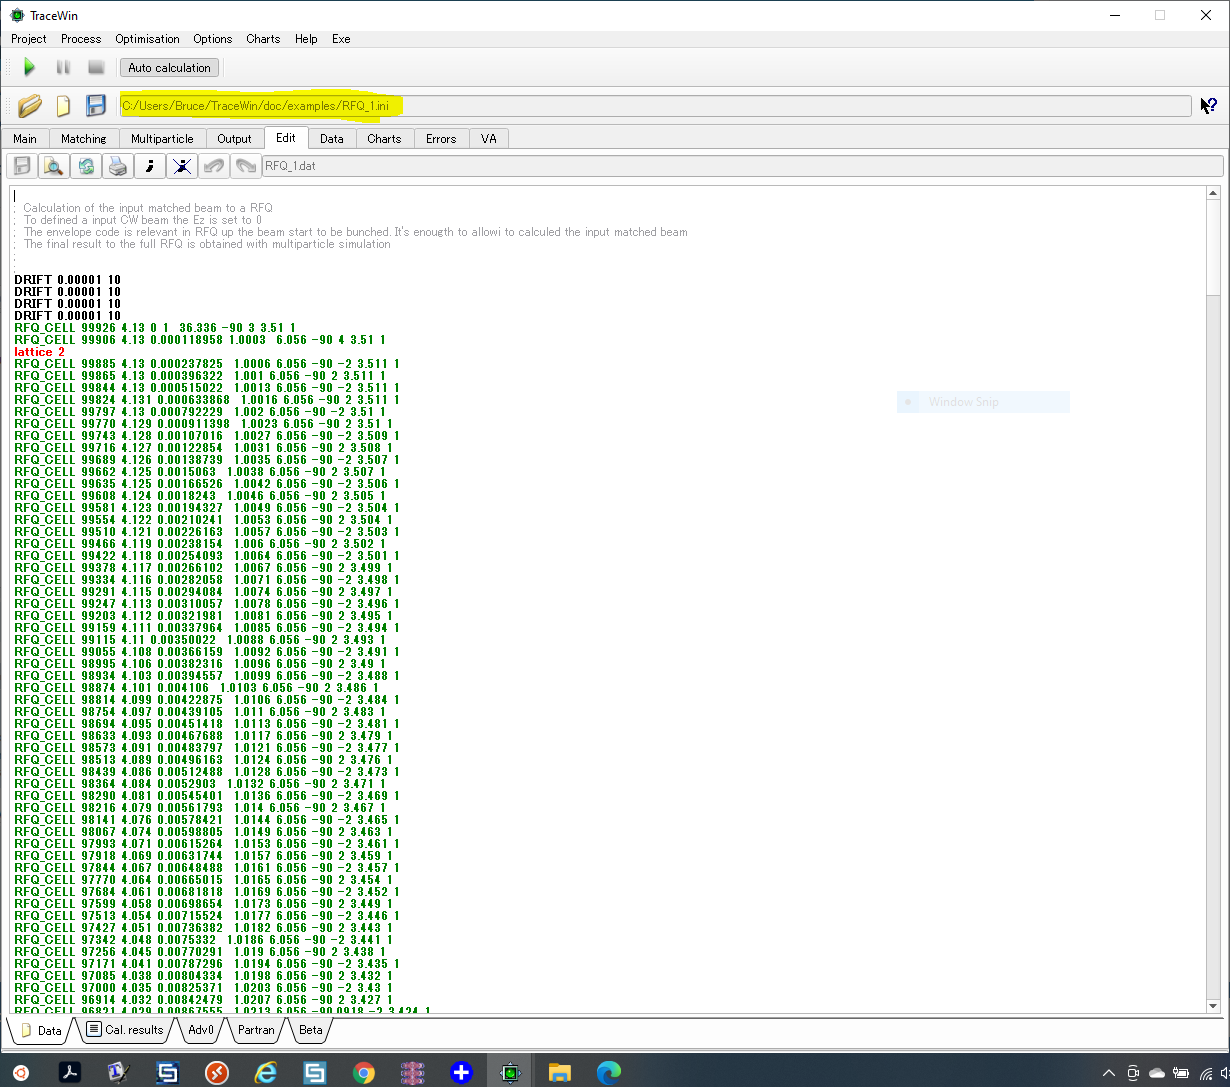This screenshot has height=1087, width=1230.
Task: Switch to the Errors tab
Action: click(441, 139)
